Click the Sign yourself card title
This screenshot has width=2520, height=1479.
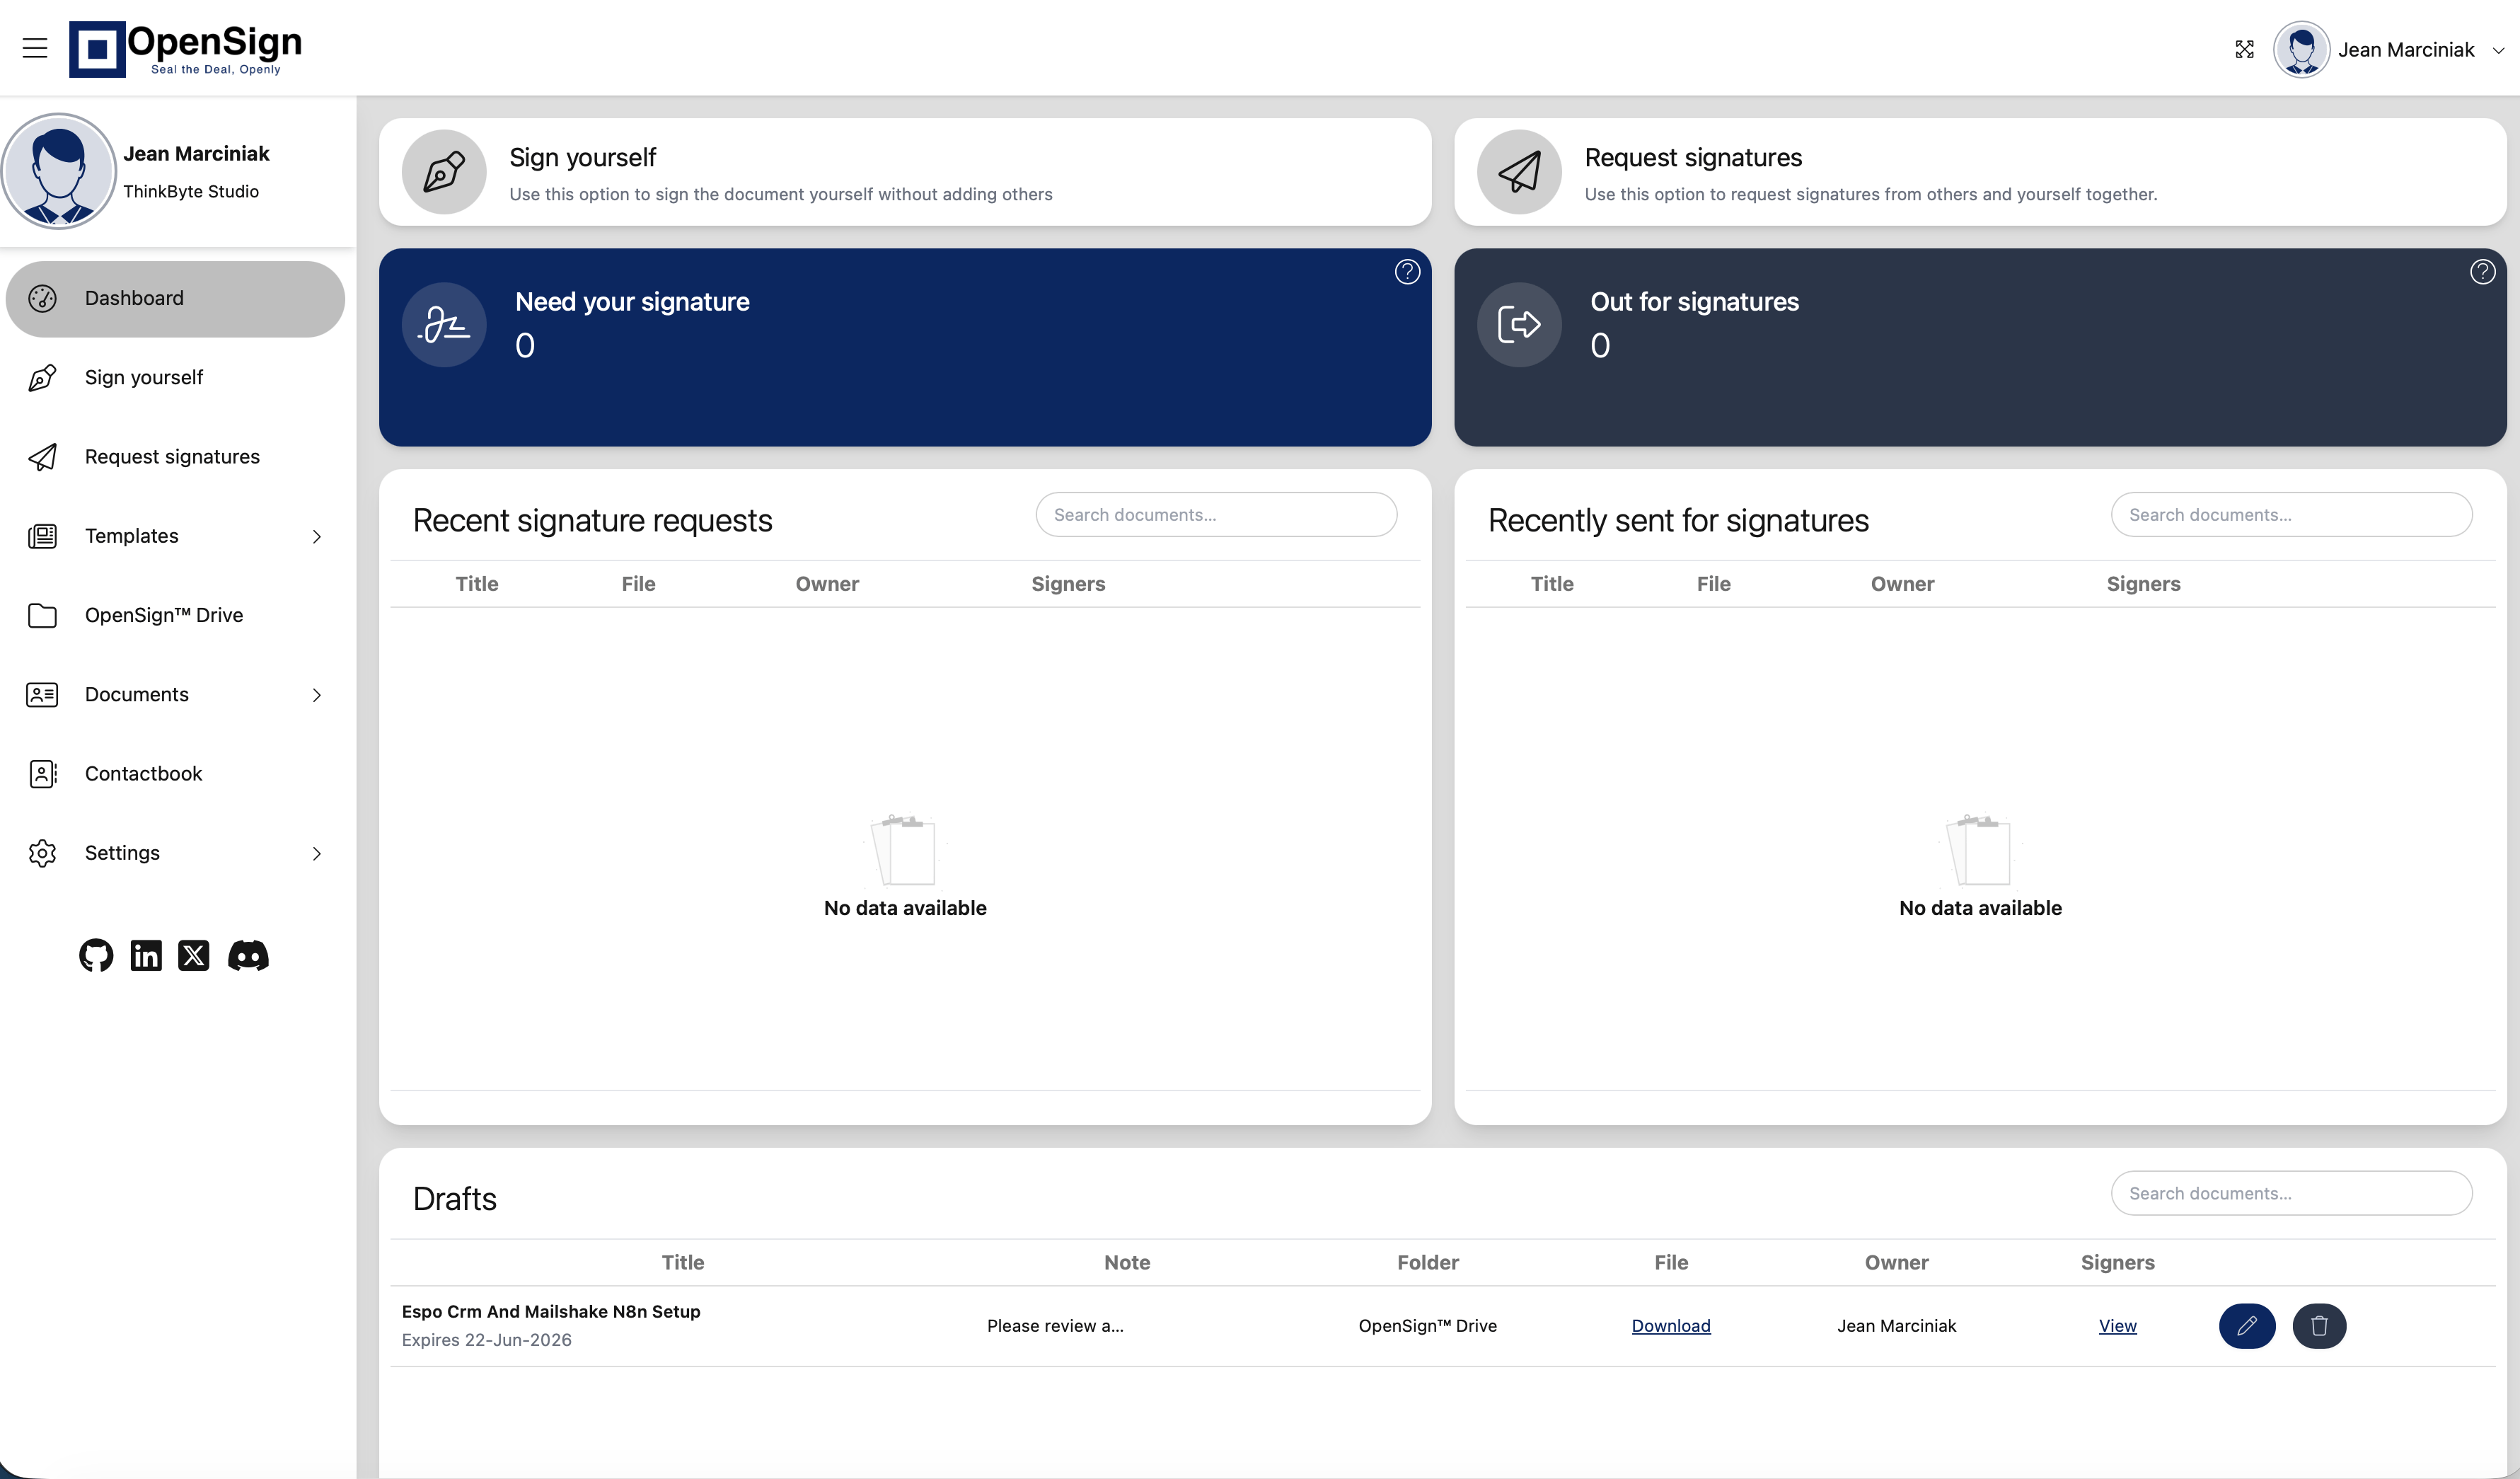(583, 157)
